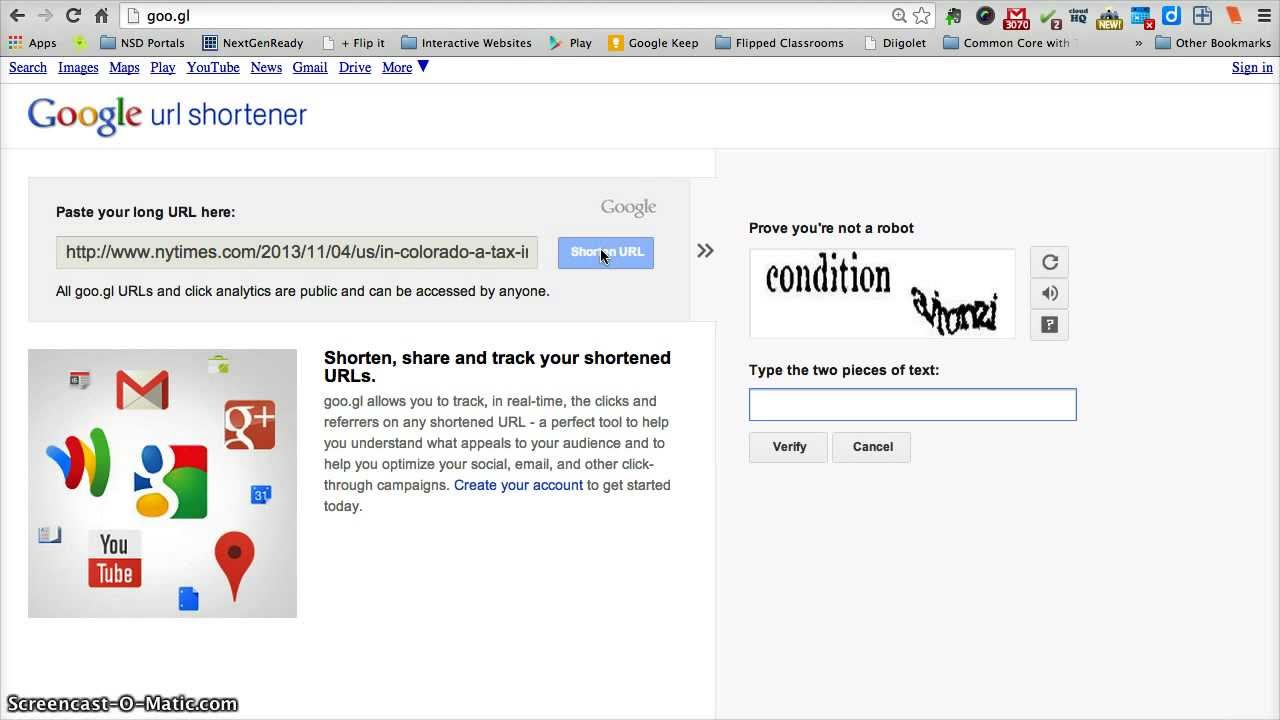Open the cloudHQ extension icon
1280x720 pixels.
[1078, 16]
